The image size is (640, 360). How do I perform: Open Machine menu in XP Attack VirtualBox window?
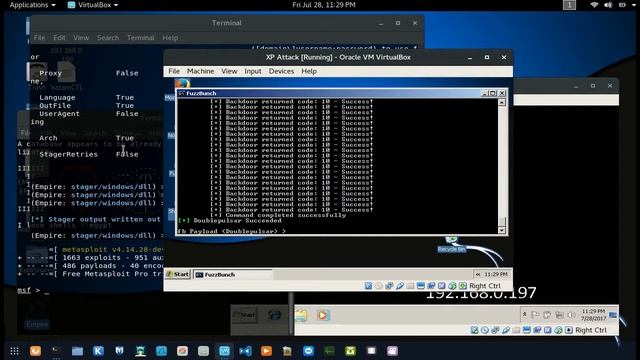click(200, 71)
